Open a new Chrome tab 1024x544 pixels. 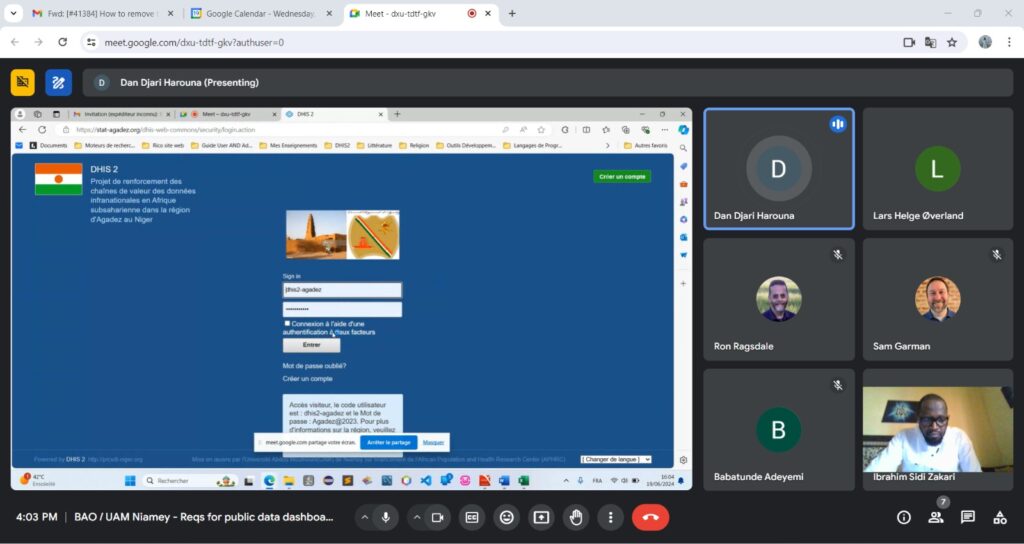click(x=512, y=13)
